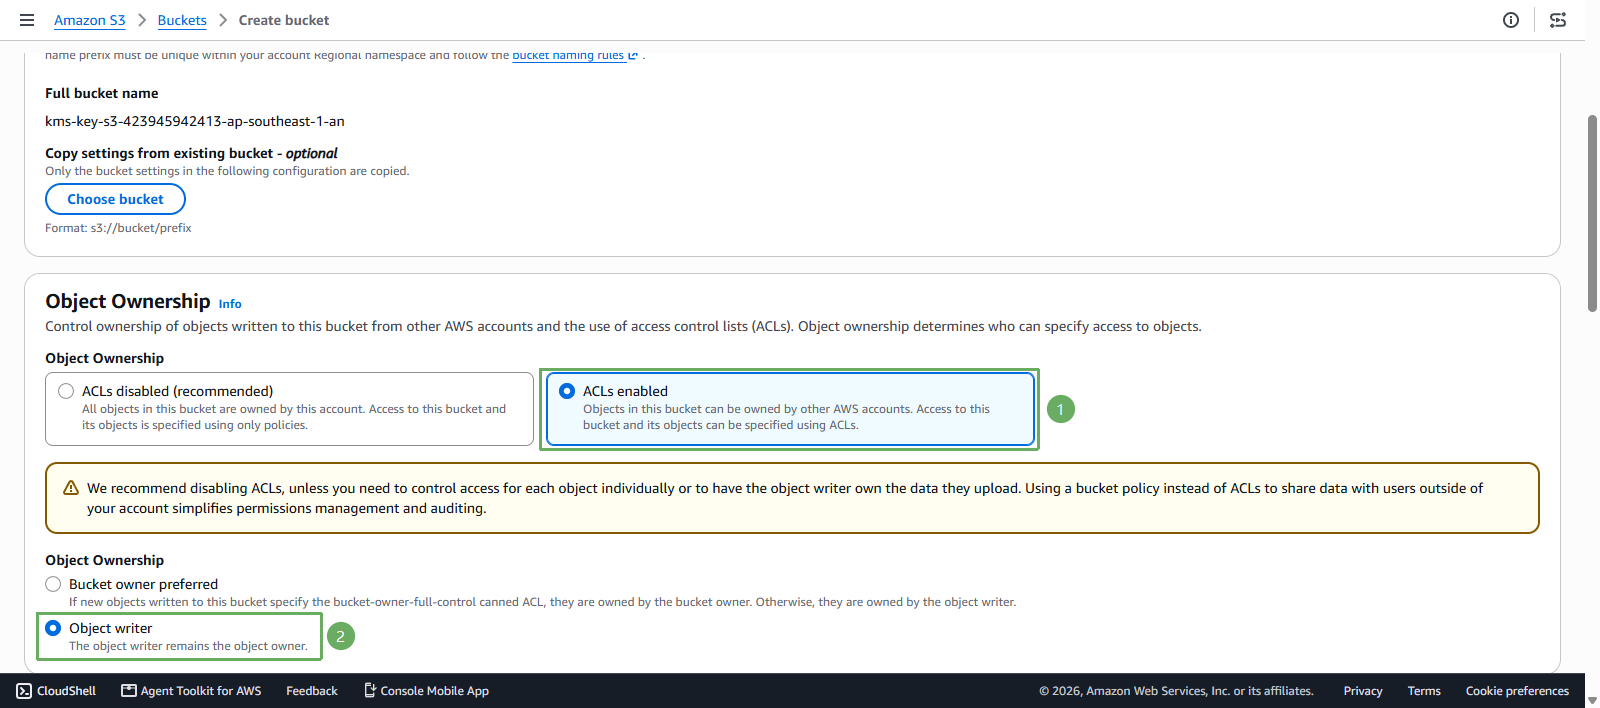Navigate to Buckets breadcrumb link
1600x708 pixels.
coord(182,20)
